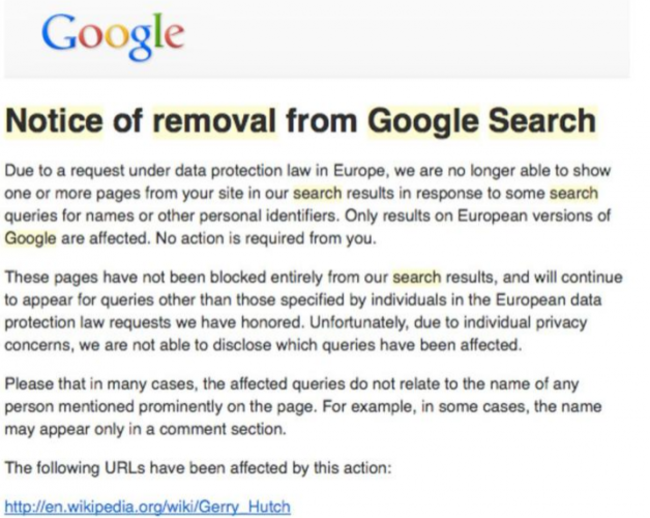Screen dimensions: 650x518
Task: Click highlighted 'Google' before 'are affected'
Action: (30, 239)
